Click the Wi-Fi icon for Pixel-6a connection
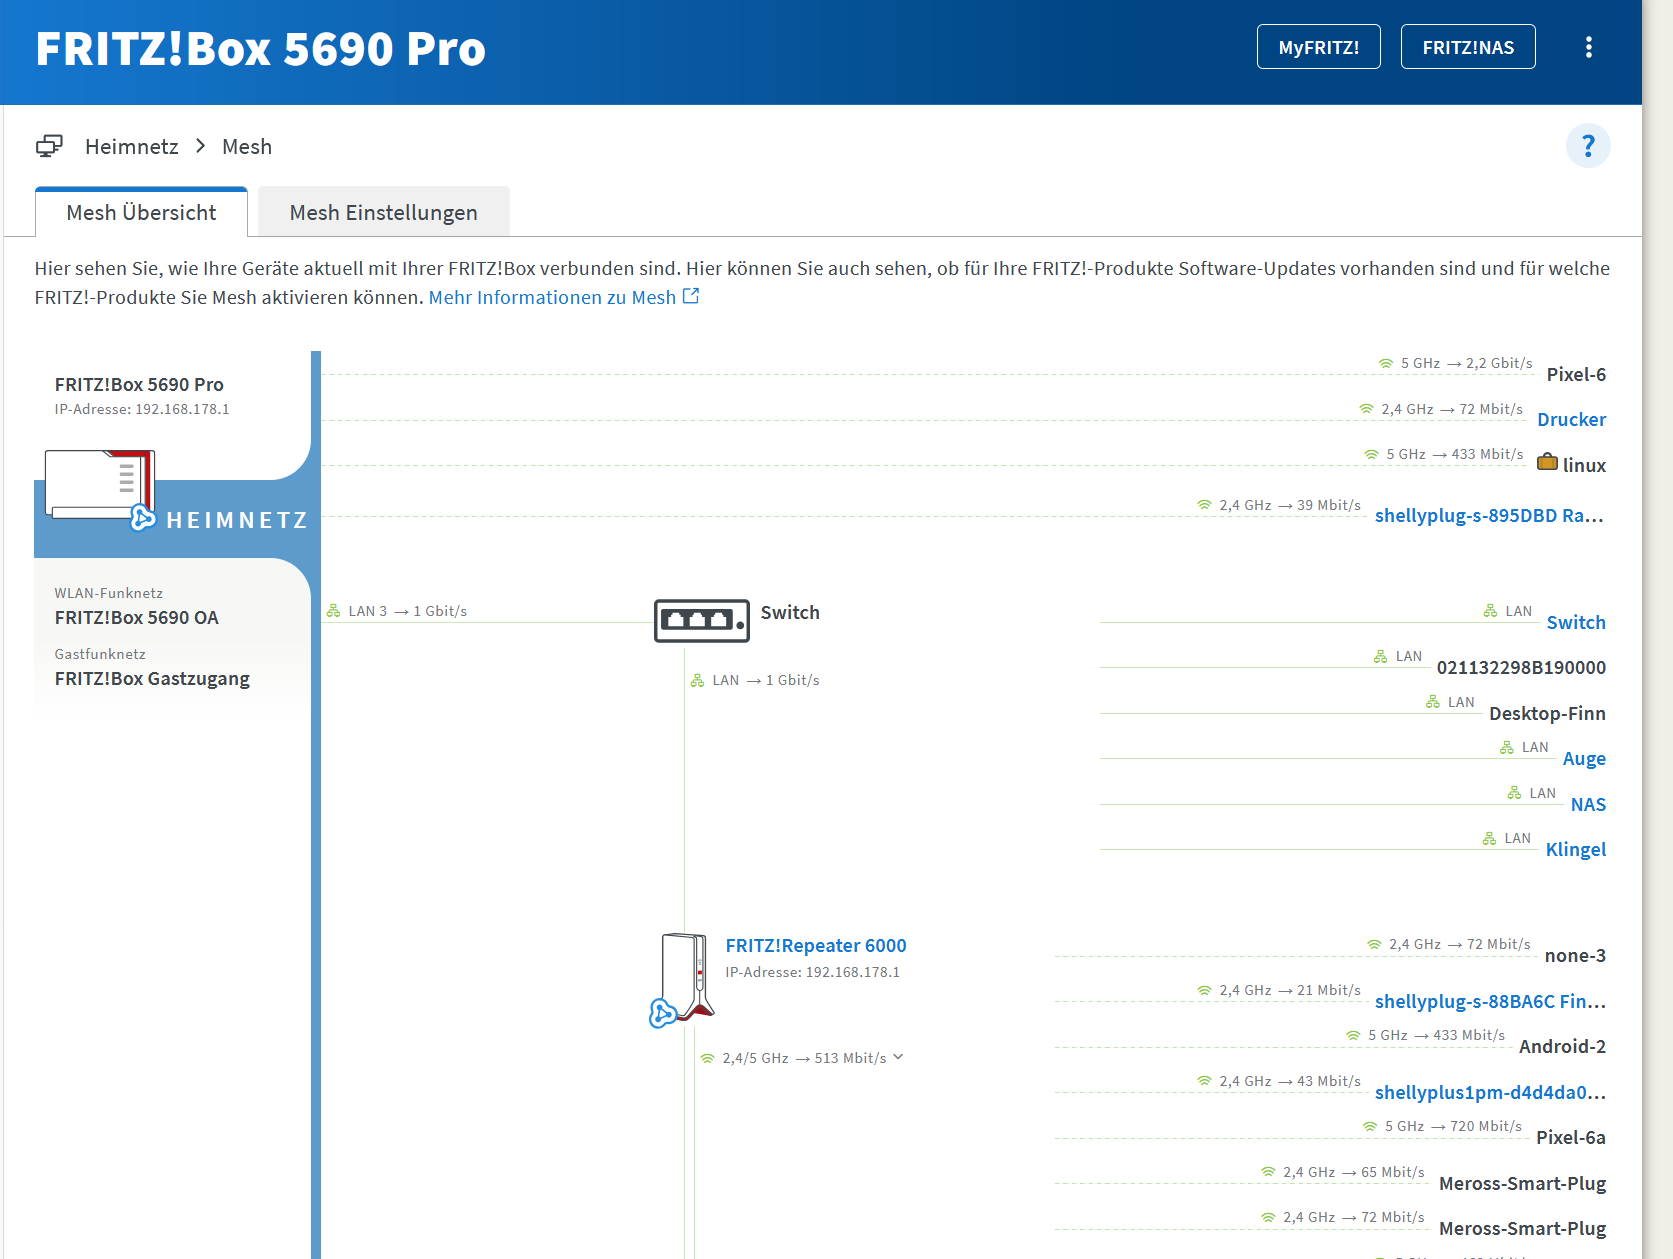 [1370, 1126]
